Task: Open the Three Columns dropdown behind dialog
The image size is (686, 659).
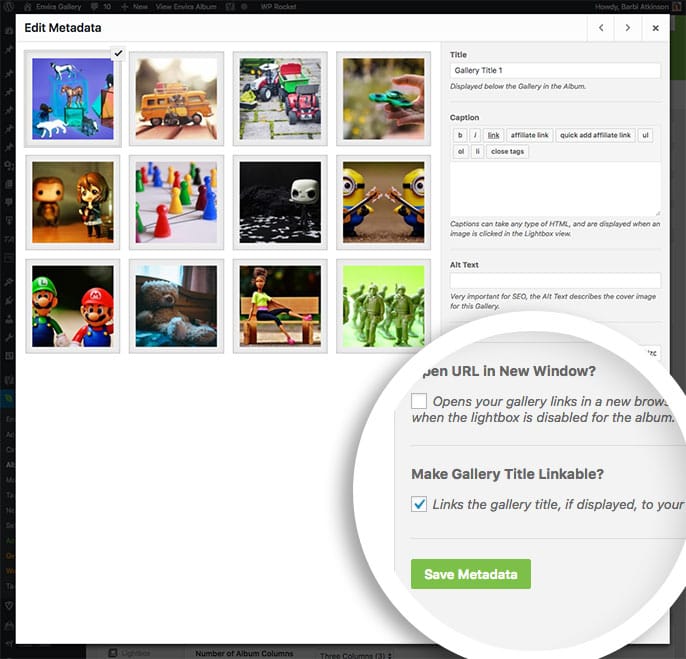Action: coord(355,655)
